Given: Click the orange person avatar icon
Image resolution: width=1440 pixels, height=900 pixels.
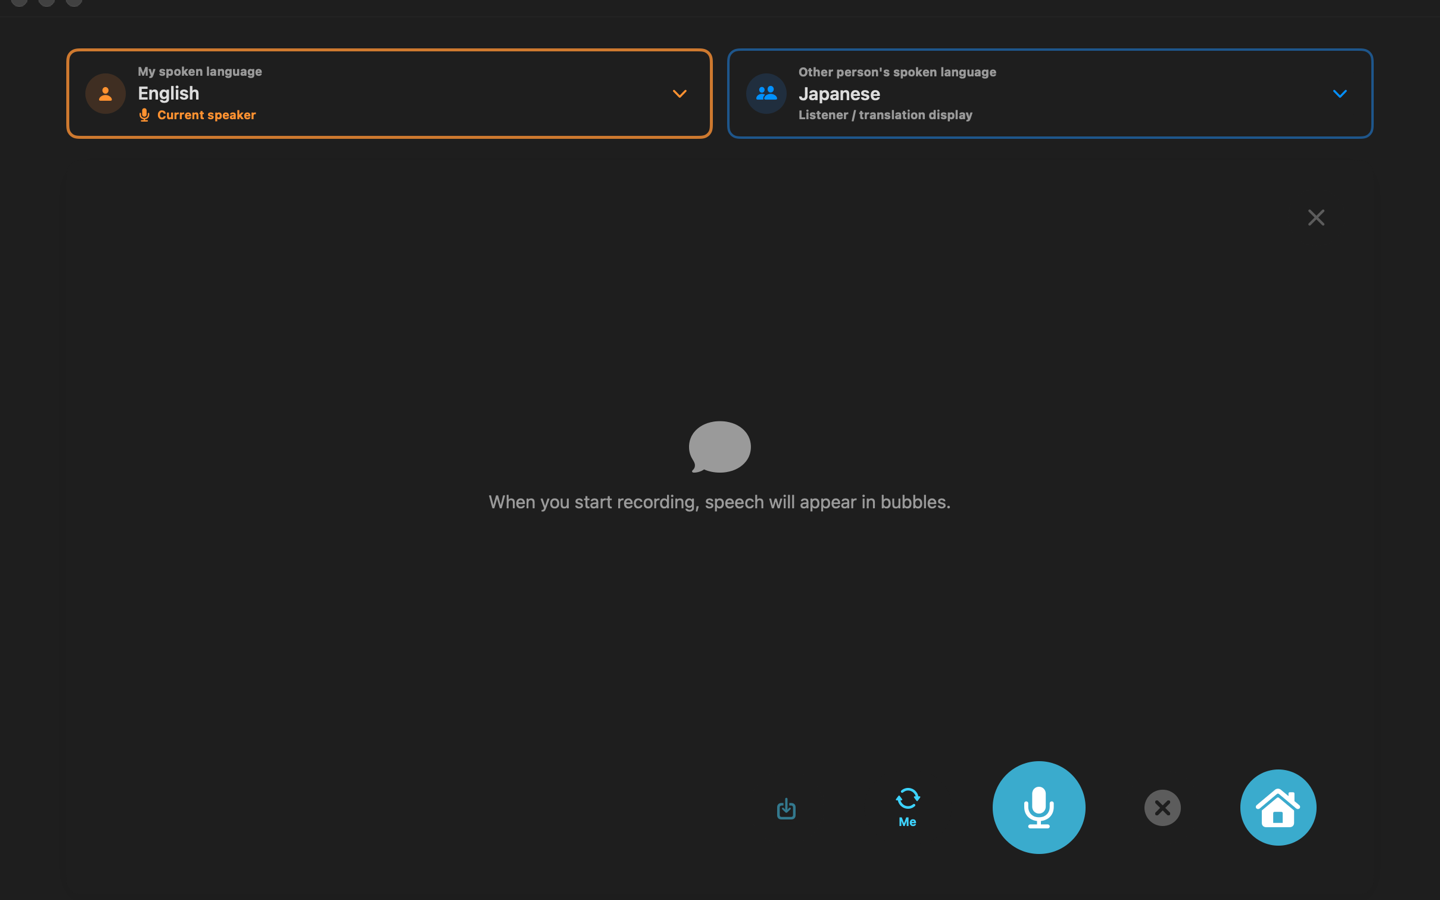Looking at the screenshot, I should (x=105, y=93).
